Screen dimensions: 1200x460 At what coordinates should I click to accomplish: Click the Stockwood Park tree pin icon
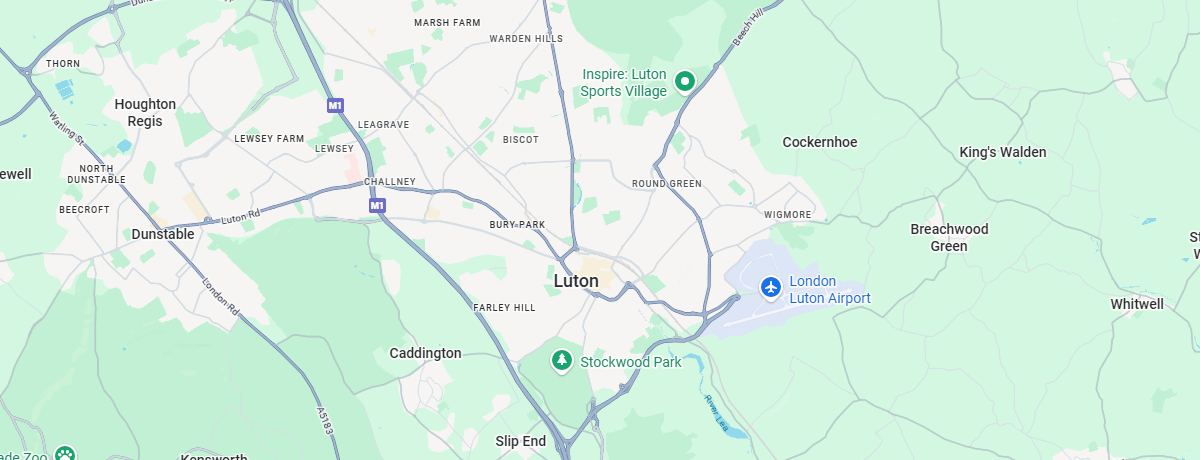562,360
